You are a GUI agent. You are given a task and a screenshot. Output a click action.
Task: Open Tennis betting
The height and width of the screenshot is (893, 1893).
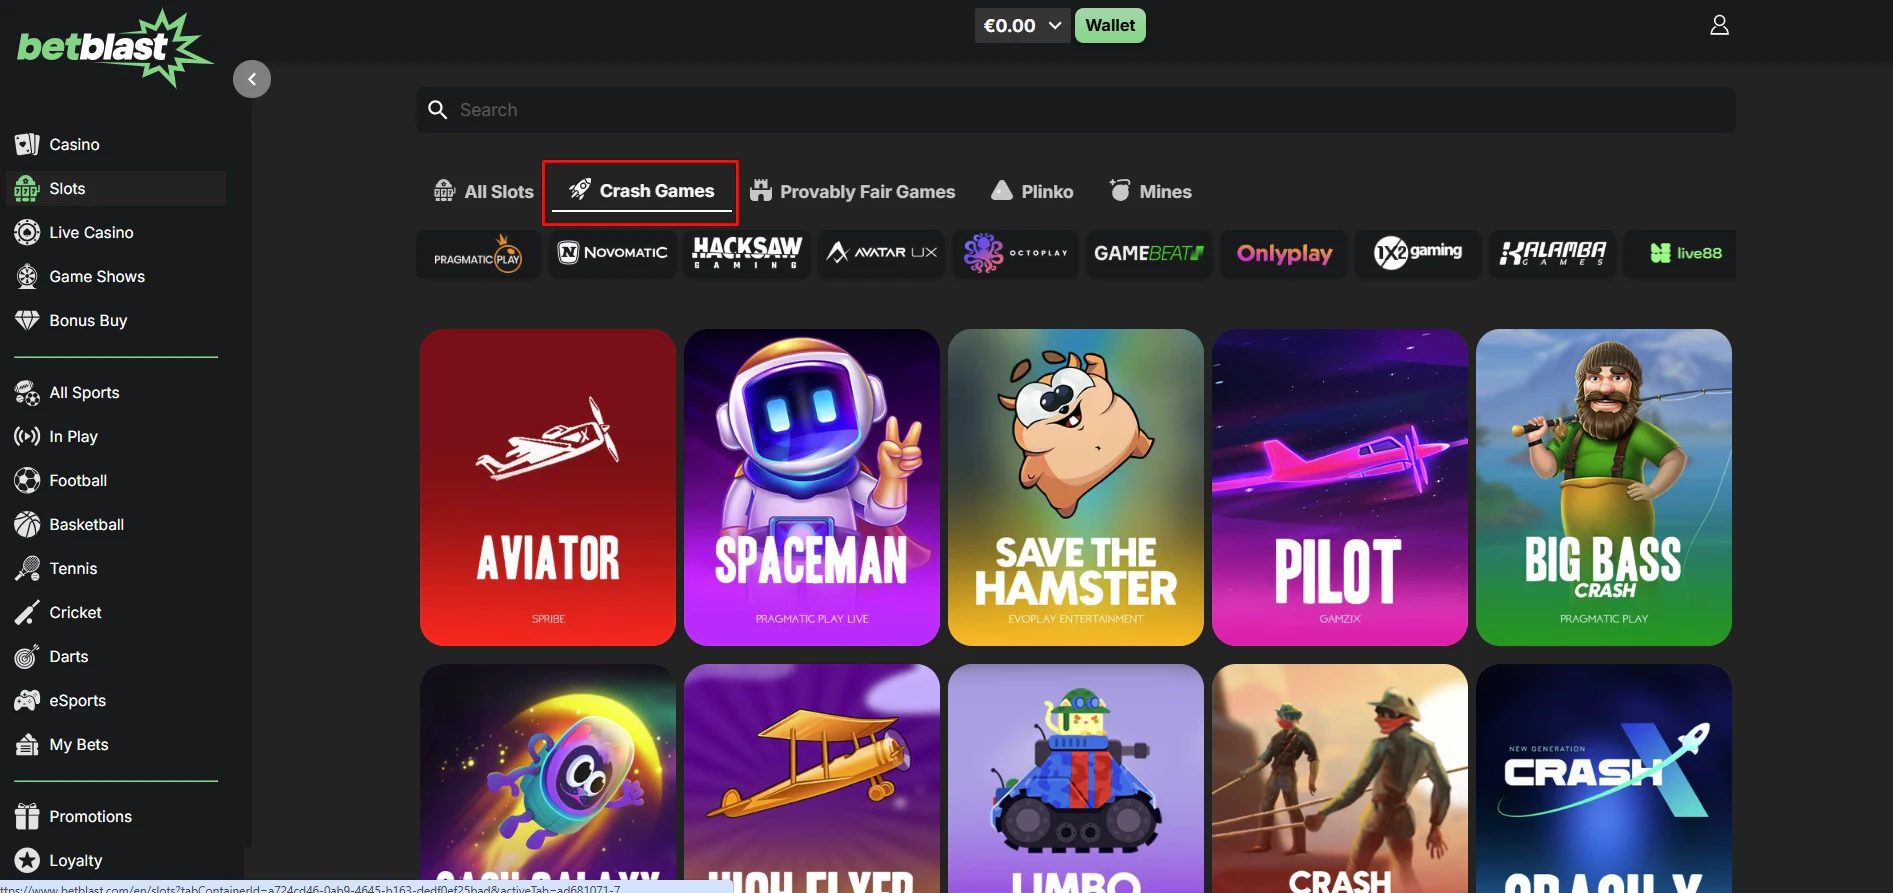click(x=116, y=568)
